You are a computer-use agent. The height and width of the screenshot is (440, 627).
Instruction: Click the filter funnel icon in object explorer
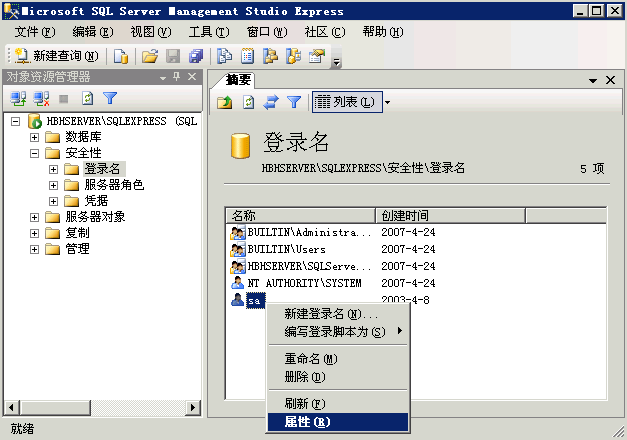click(x=110, y=98)
